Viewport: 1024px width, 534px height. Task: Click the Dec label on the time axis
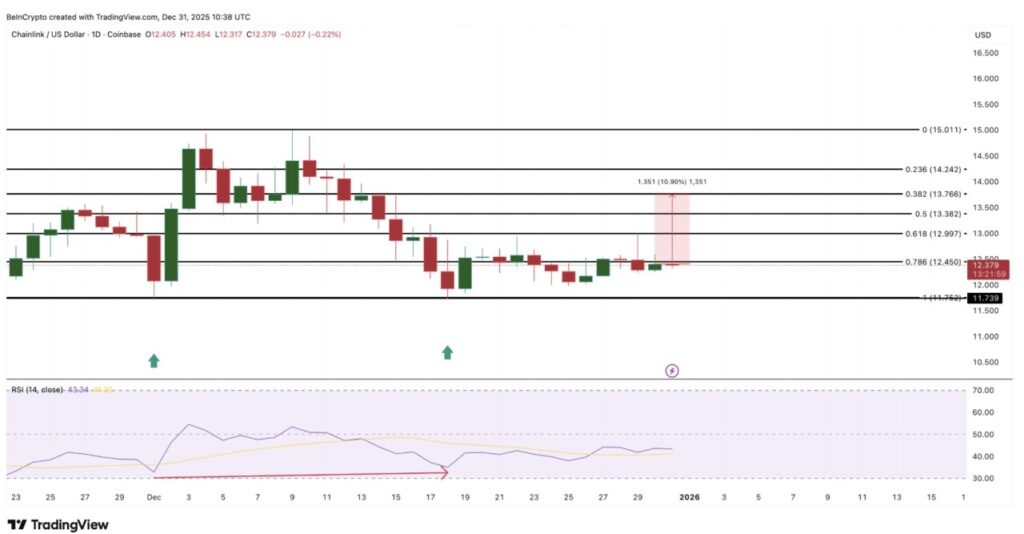[x=153, y=496]
